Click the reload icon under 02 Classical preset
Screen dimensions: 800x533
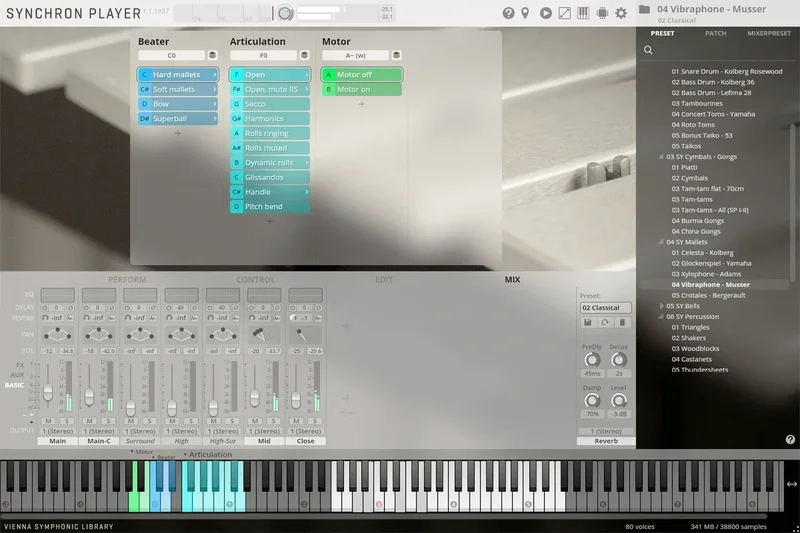[x=605, y=322]
